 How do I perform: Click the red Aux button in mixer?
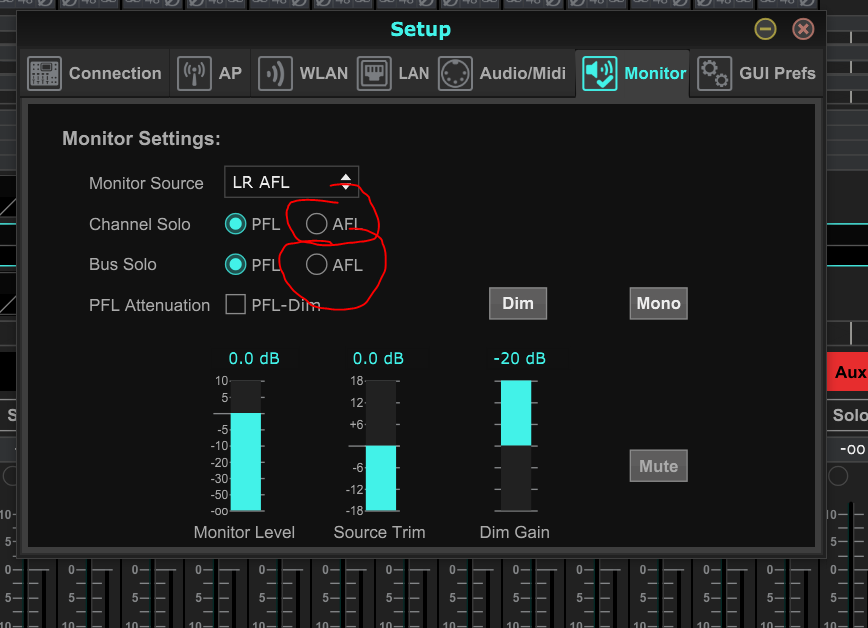[847, 372]
